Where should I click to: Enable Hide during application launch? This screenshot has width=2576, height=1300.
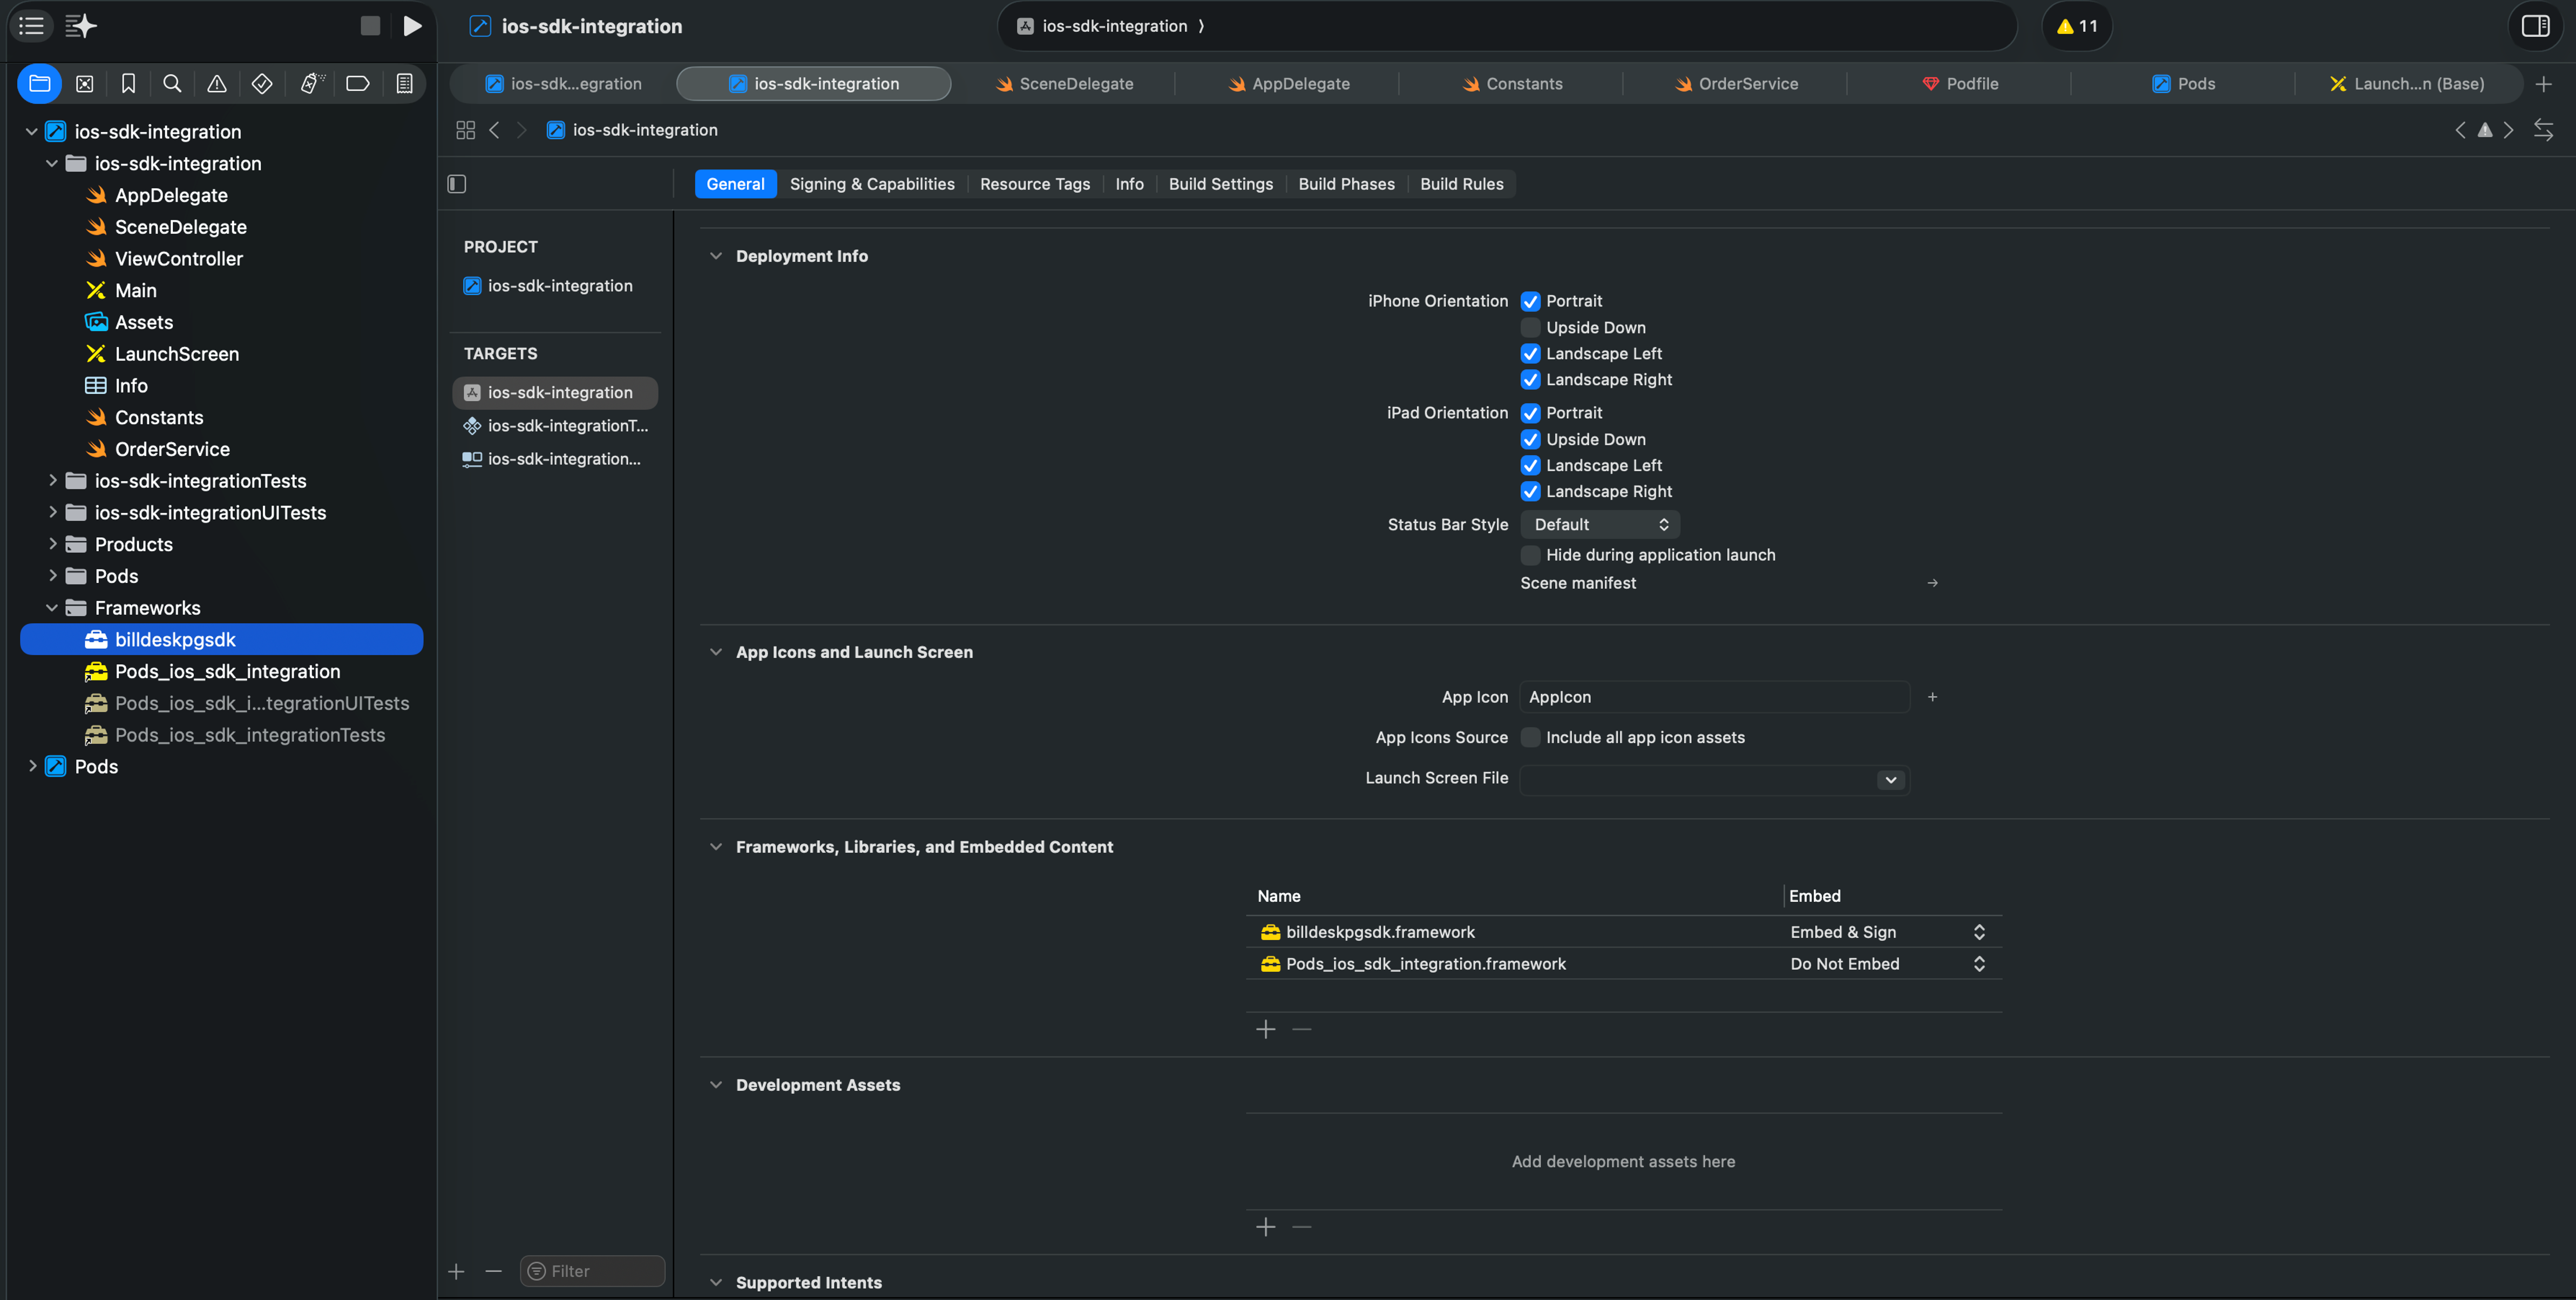(x=1530, y=555)
